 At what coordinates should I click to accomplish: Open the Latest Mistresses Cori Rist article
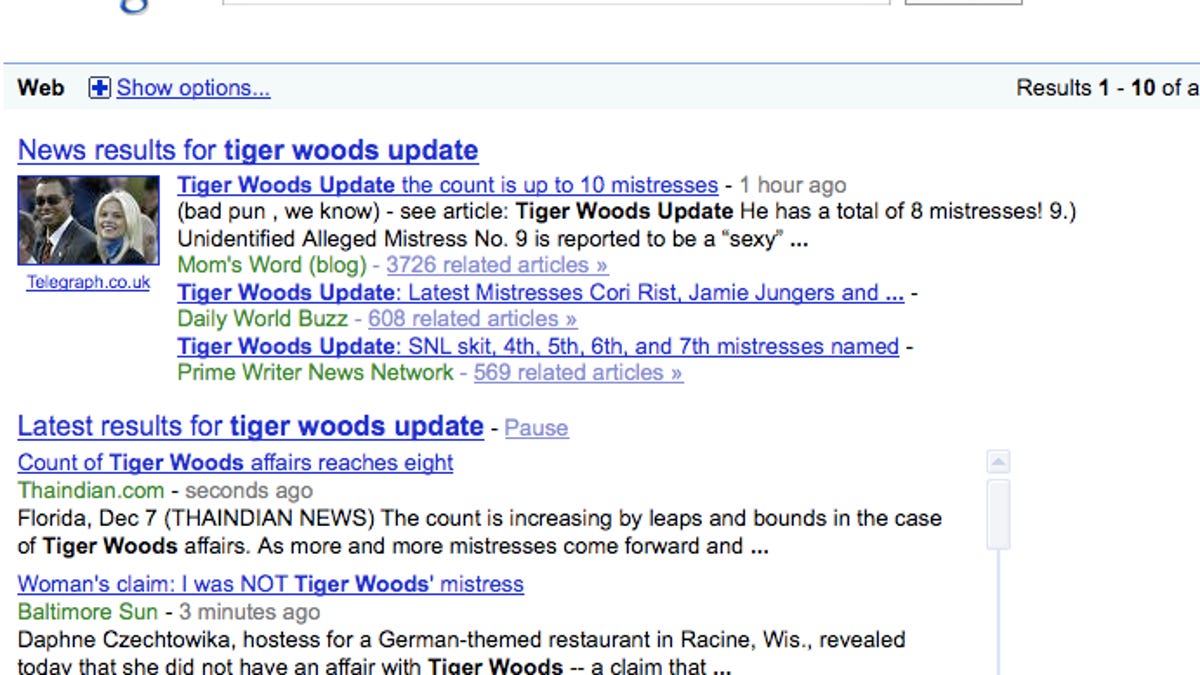[540, 292]
